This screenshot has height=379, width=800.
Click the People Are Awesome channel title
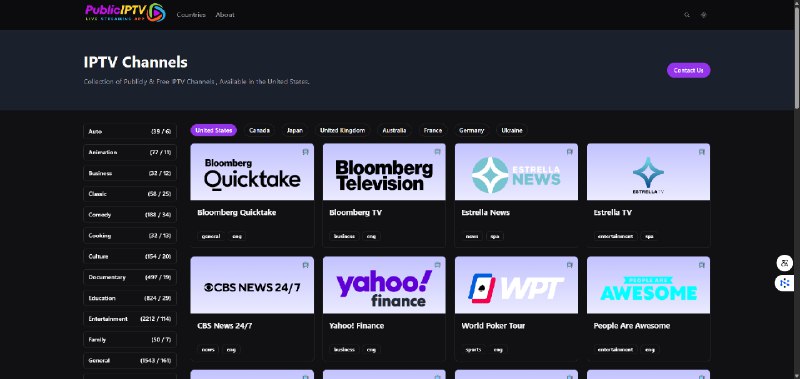632,326
